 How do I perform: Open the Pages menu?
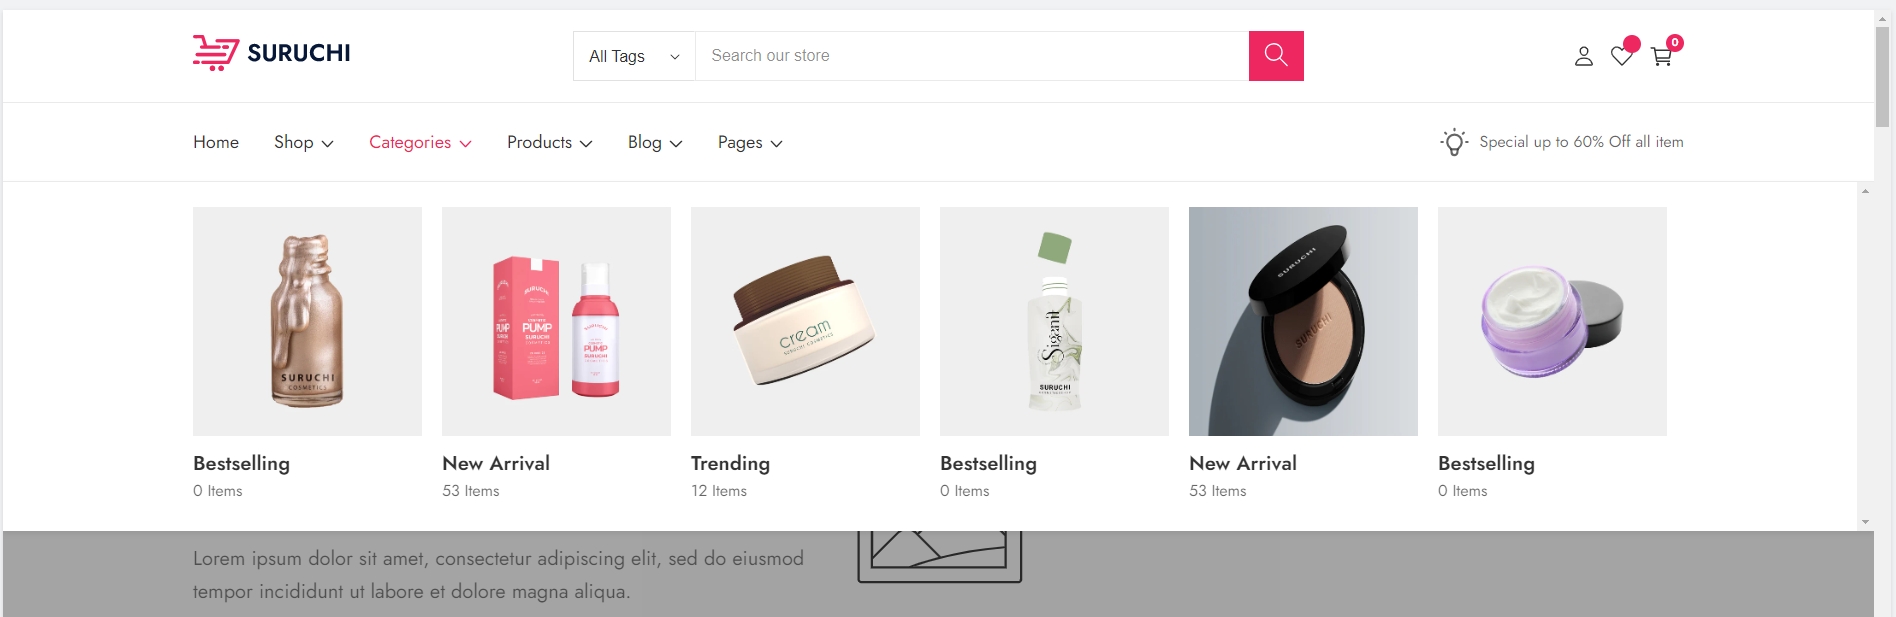pos(750,142)
